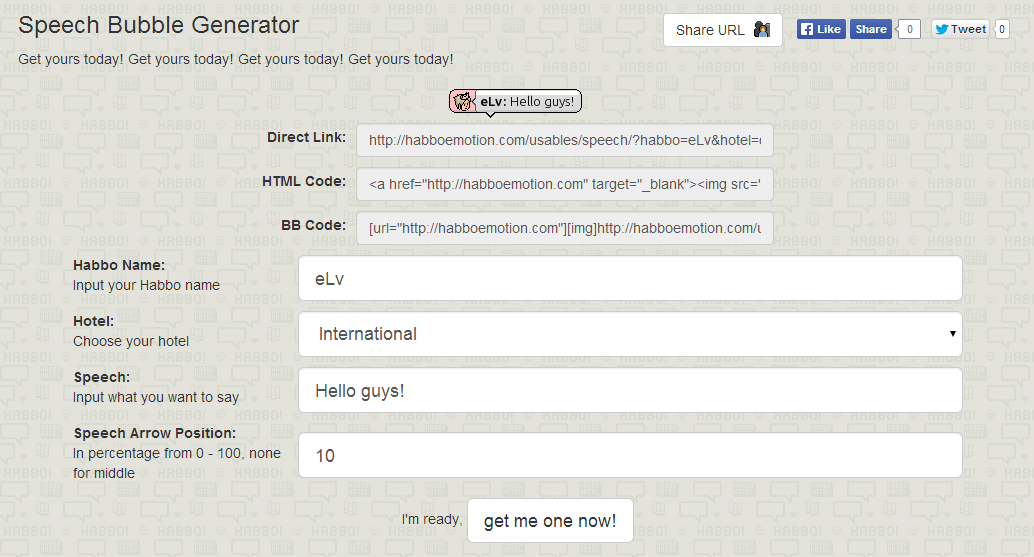The width and height of the screenshot is (1034, 557).
Task: Click the Habbo Name input containing eLv
Action: [630, 278]
